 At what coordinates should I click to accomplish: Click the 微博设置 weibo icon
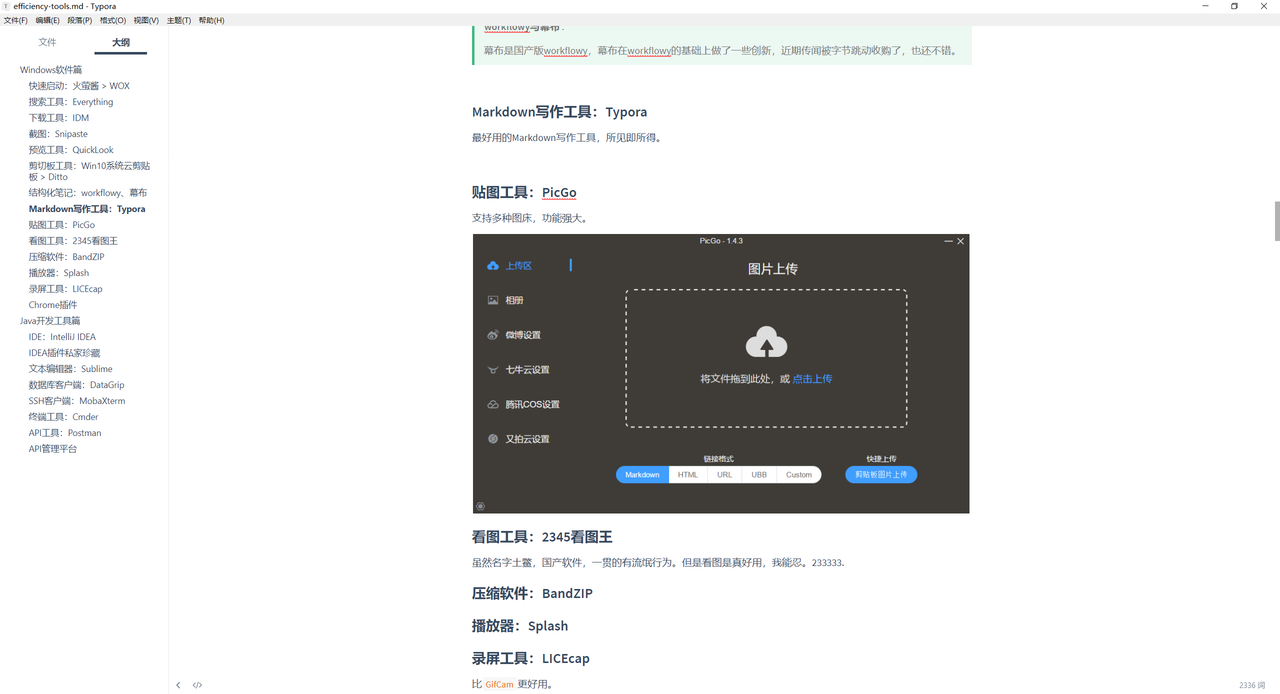tap(493, 335)
